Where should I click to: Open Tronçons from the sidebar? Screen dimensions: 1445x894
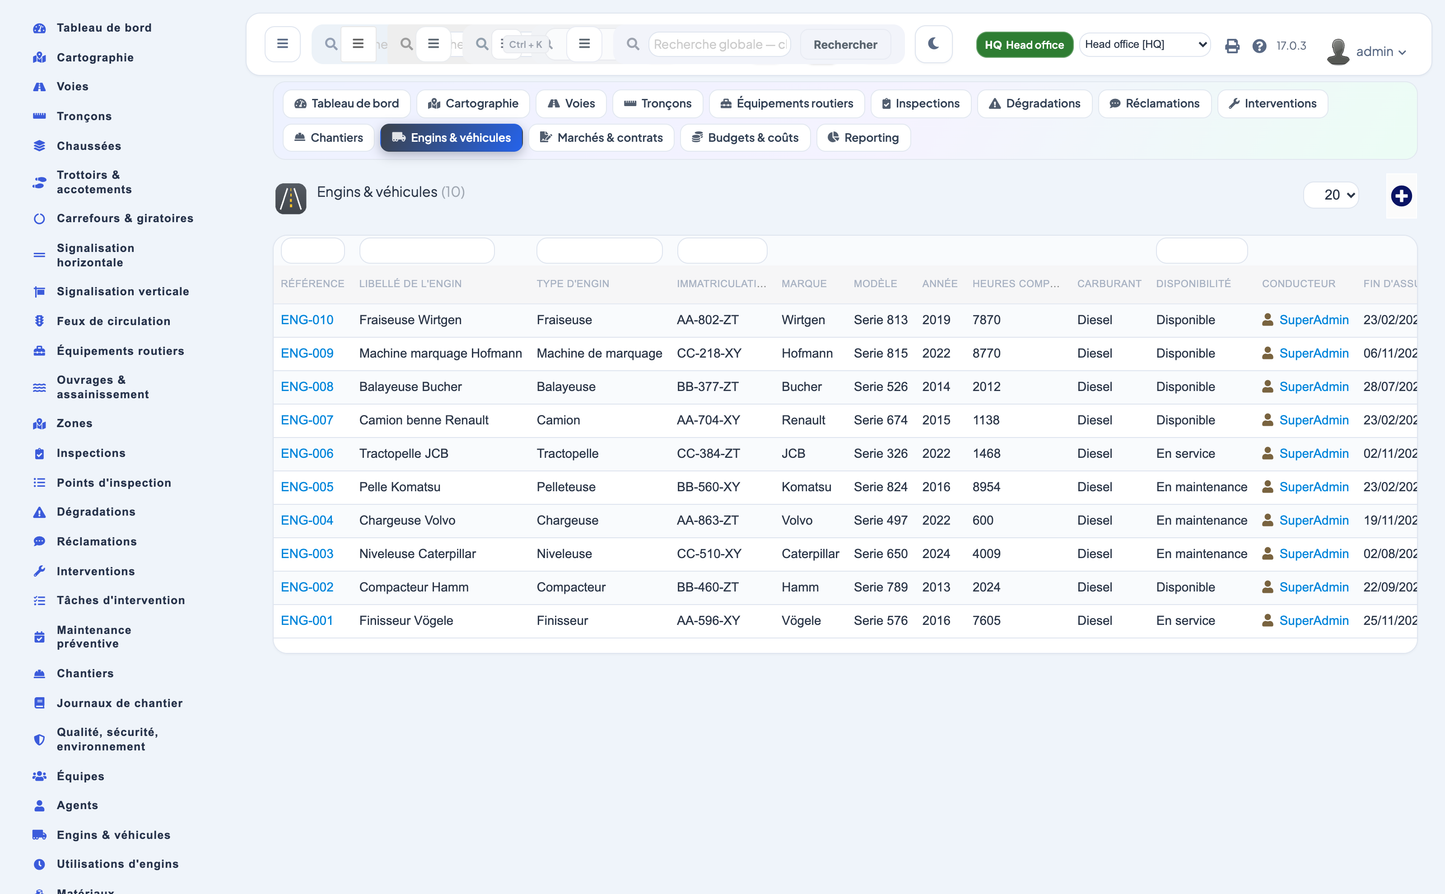84,116
